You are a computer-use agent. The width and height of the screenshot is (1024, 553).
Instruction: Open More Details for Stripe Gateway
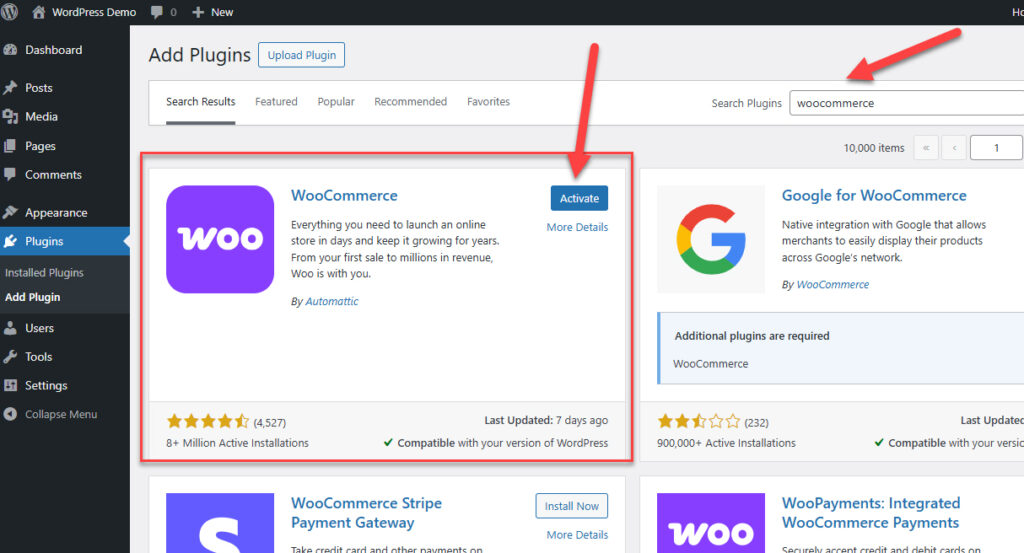[x=577, y=535]
